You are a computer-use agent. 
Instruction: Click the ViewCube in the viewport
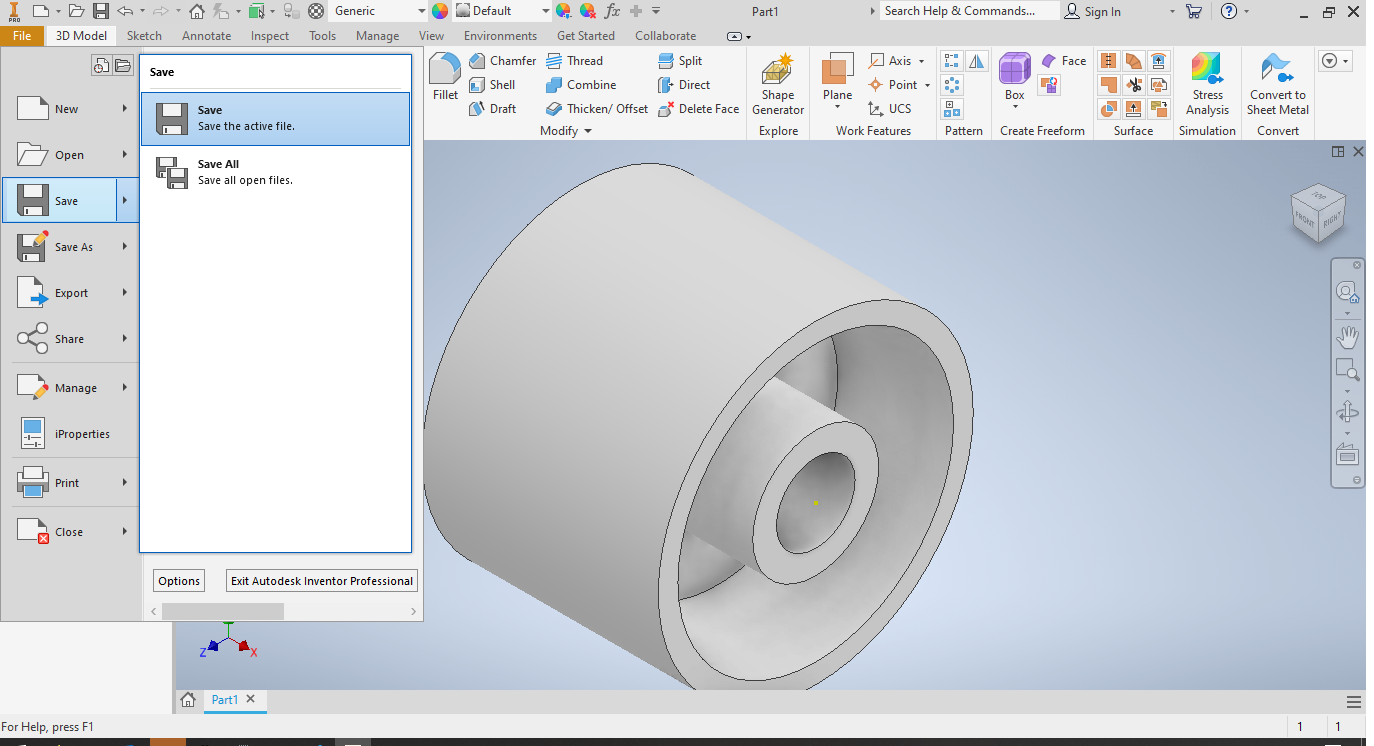click(1319, 211)
